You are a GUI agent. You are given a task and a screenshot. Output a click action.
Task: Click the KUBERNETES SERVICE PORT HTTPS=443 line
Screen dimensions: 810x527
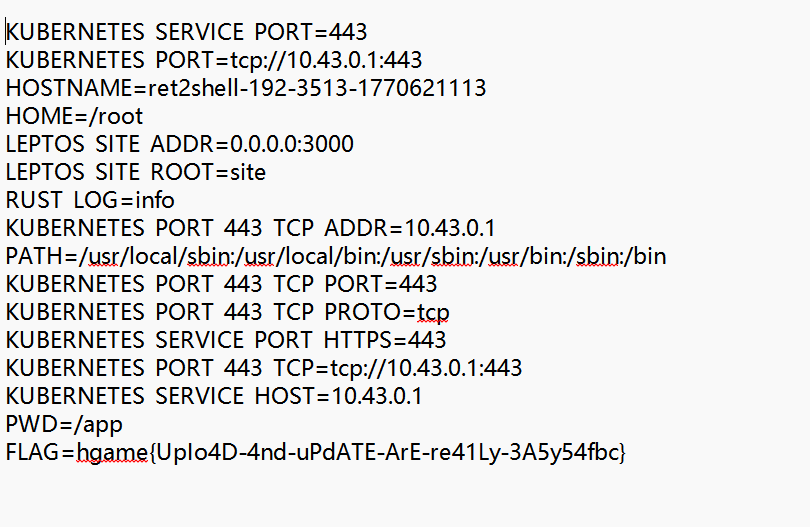226,340
